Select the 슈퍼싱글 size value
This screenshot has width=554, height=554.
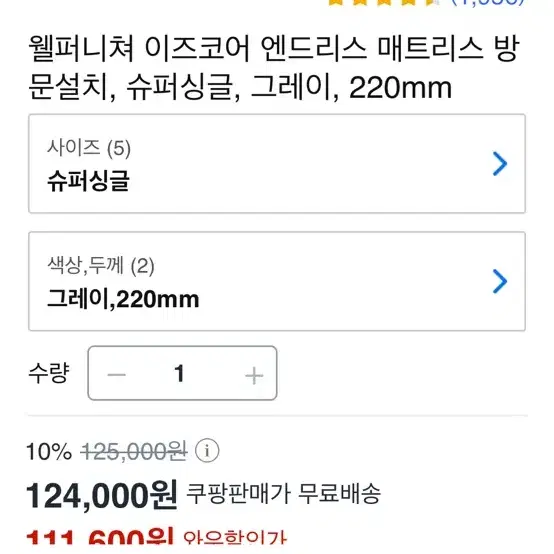pyautogui.click(x=88, y=181)
